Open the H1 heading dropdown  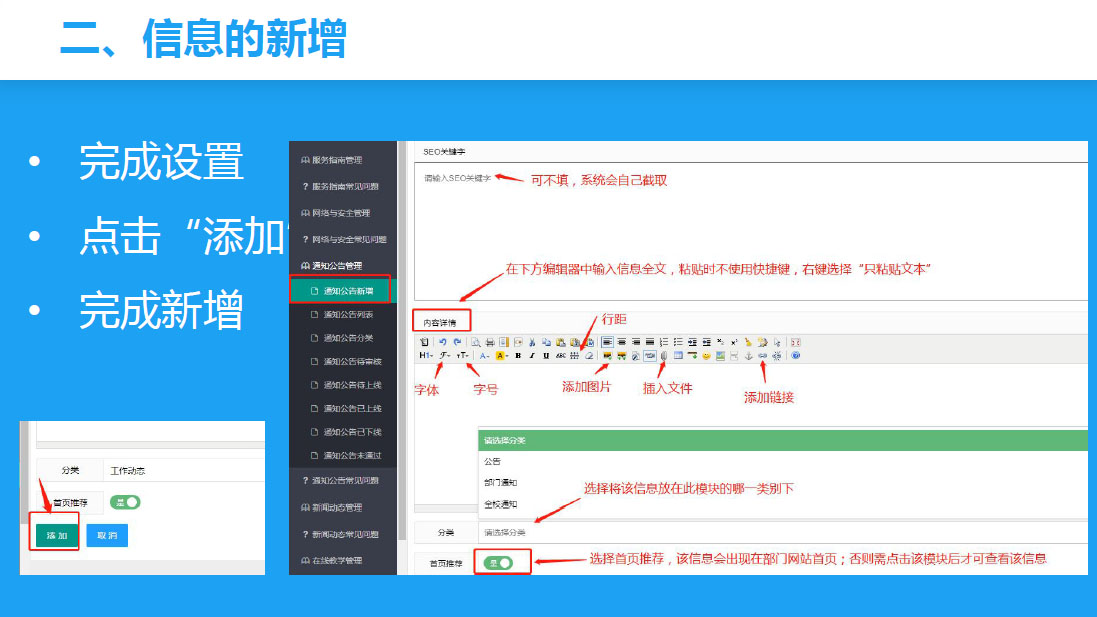(425, 355)
